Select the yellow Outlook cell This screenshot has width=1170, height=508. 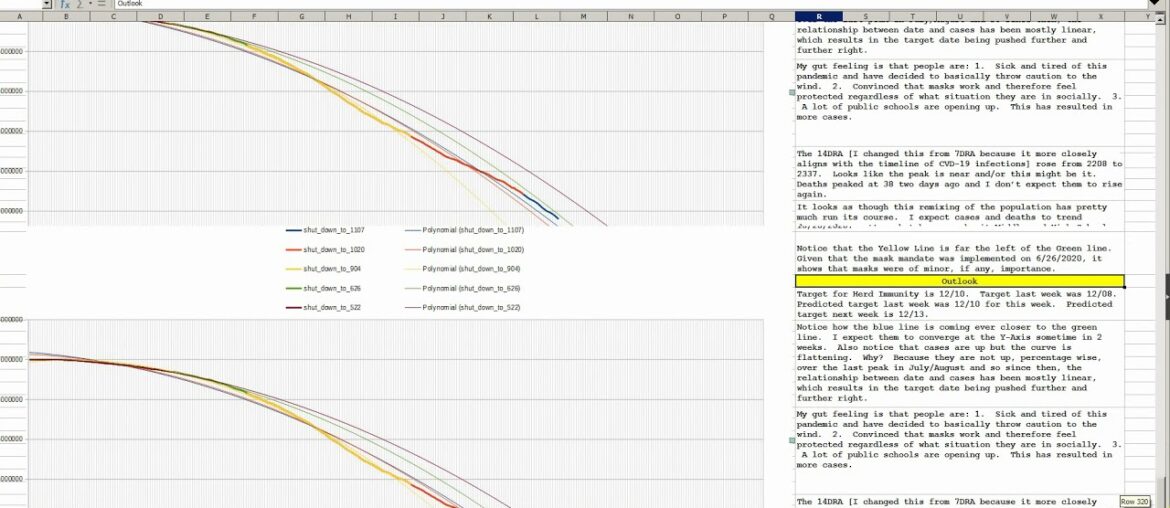[x=959, y=282]
